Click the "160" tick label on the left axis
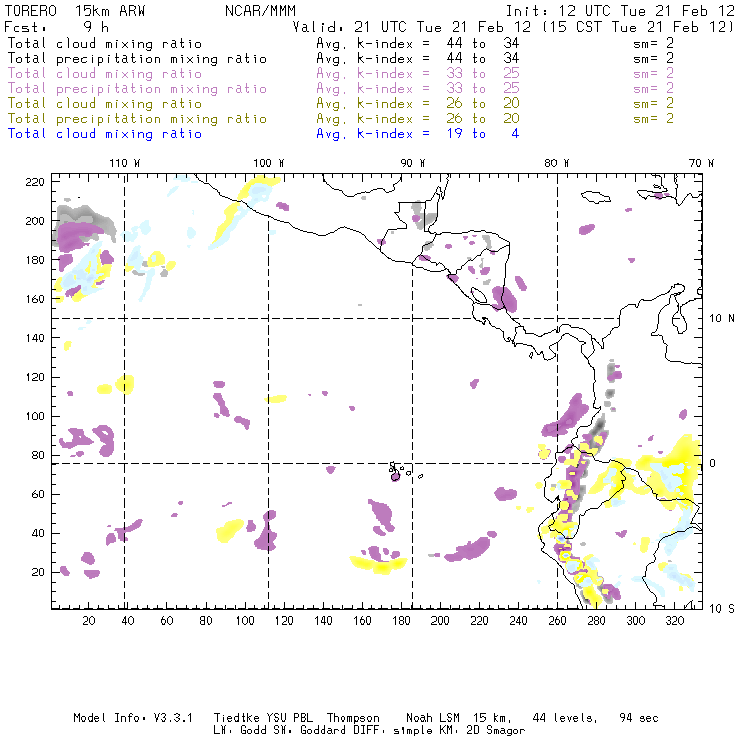Screen dimensions: 740x740 point(35,299)
